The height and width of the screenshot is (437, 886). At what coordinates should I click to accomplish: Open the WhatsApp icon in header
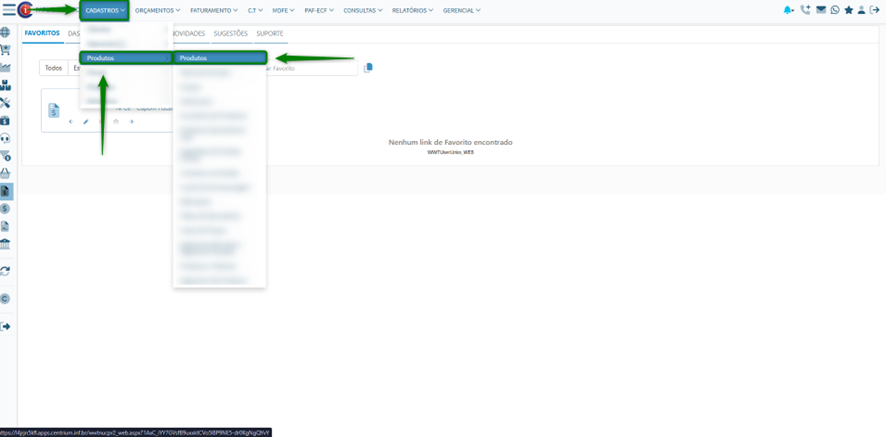pyautogui.click(x=835, y=10)
